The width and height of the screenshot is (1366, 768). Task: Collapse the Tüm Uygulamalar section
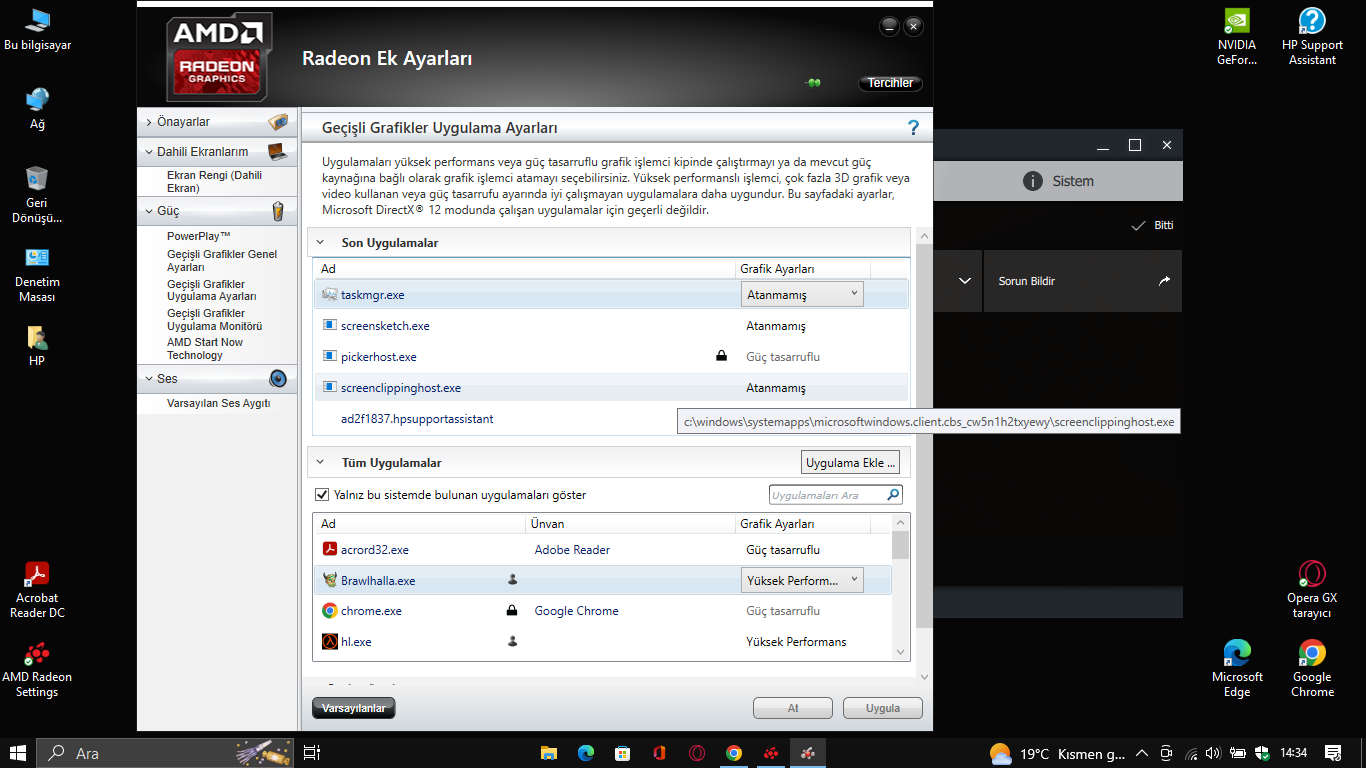pos(321,463)
